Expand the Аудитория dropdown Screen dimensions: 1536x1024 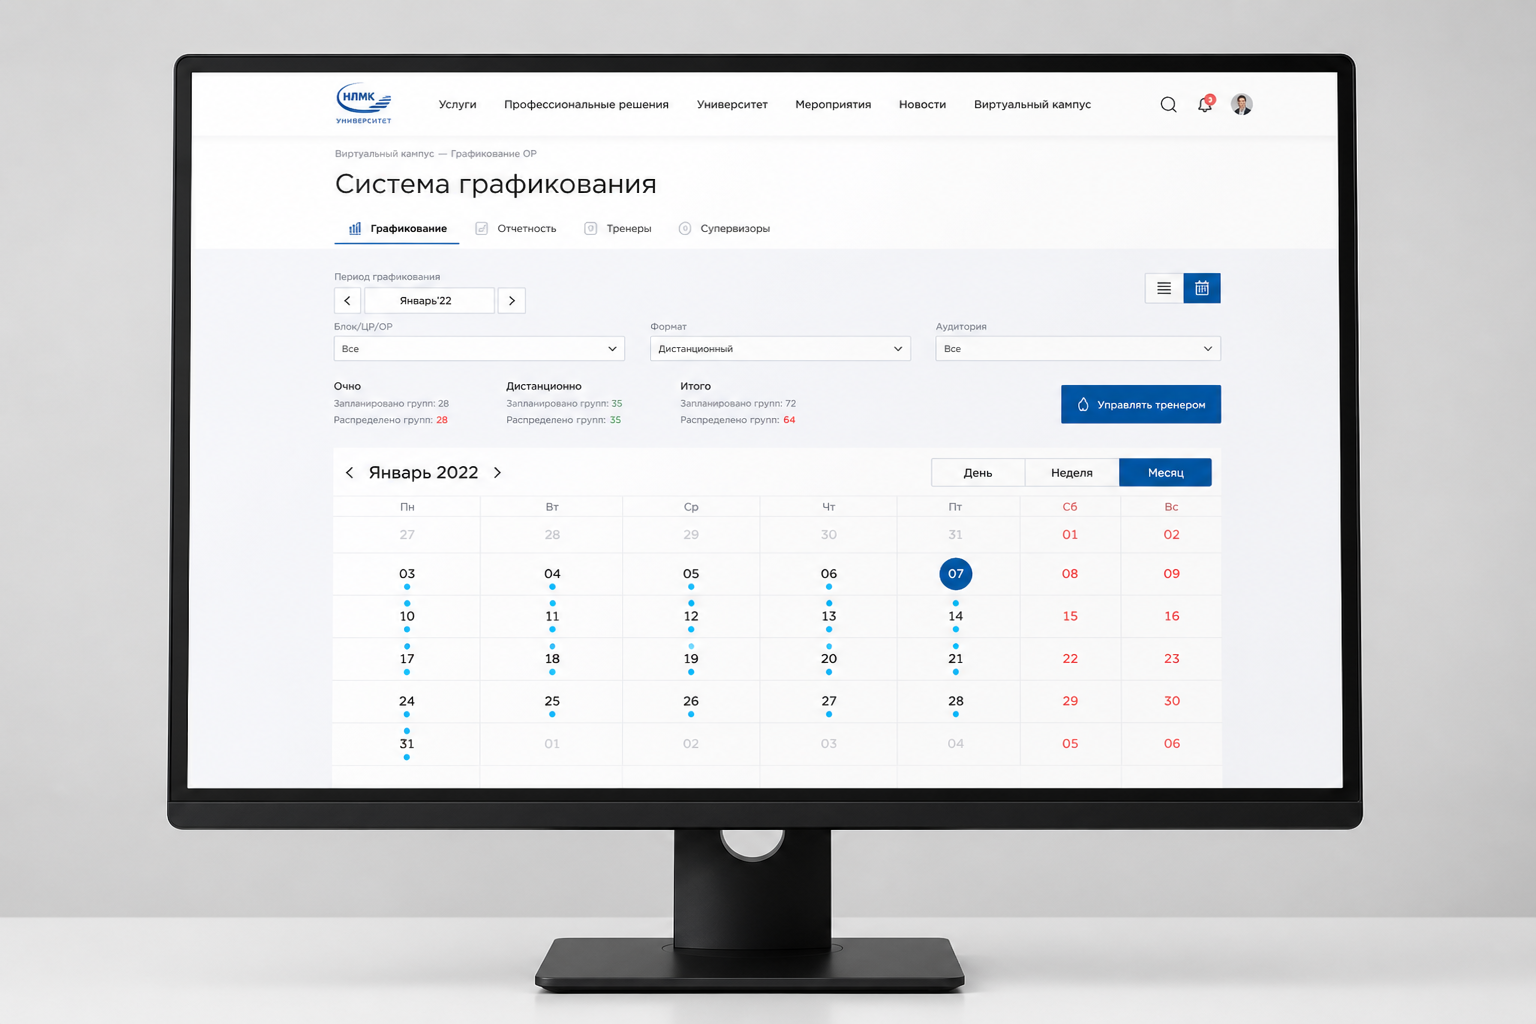[x=1078, y=348]
